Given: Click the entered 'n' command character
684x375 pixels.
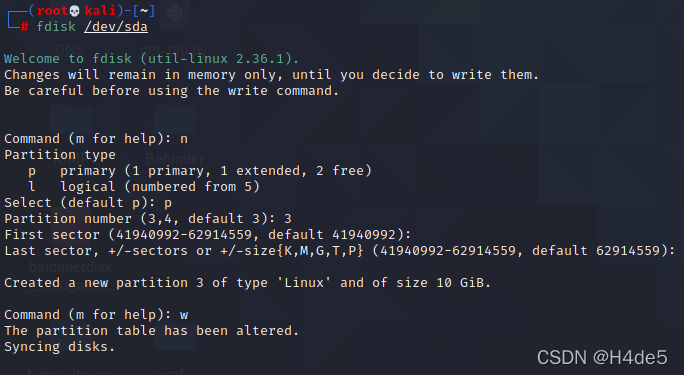Looking at the screenshot, I should click(184, 139).
